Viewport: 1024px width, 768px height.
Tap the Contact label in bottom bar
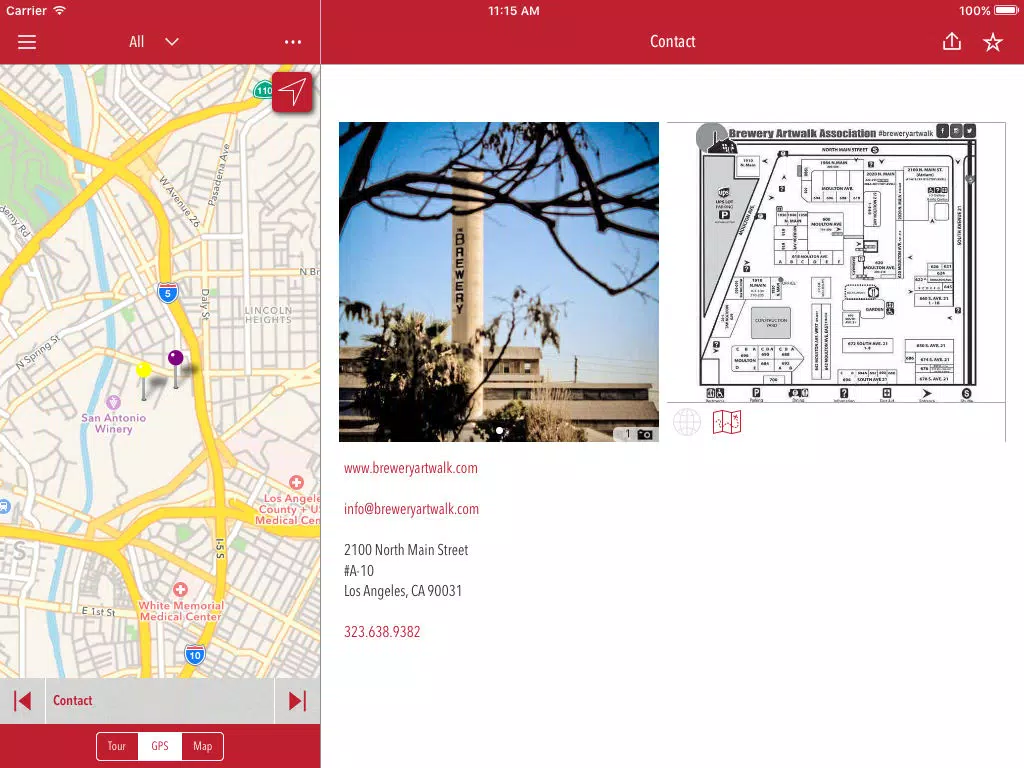[x=72, y=701]
